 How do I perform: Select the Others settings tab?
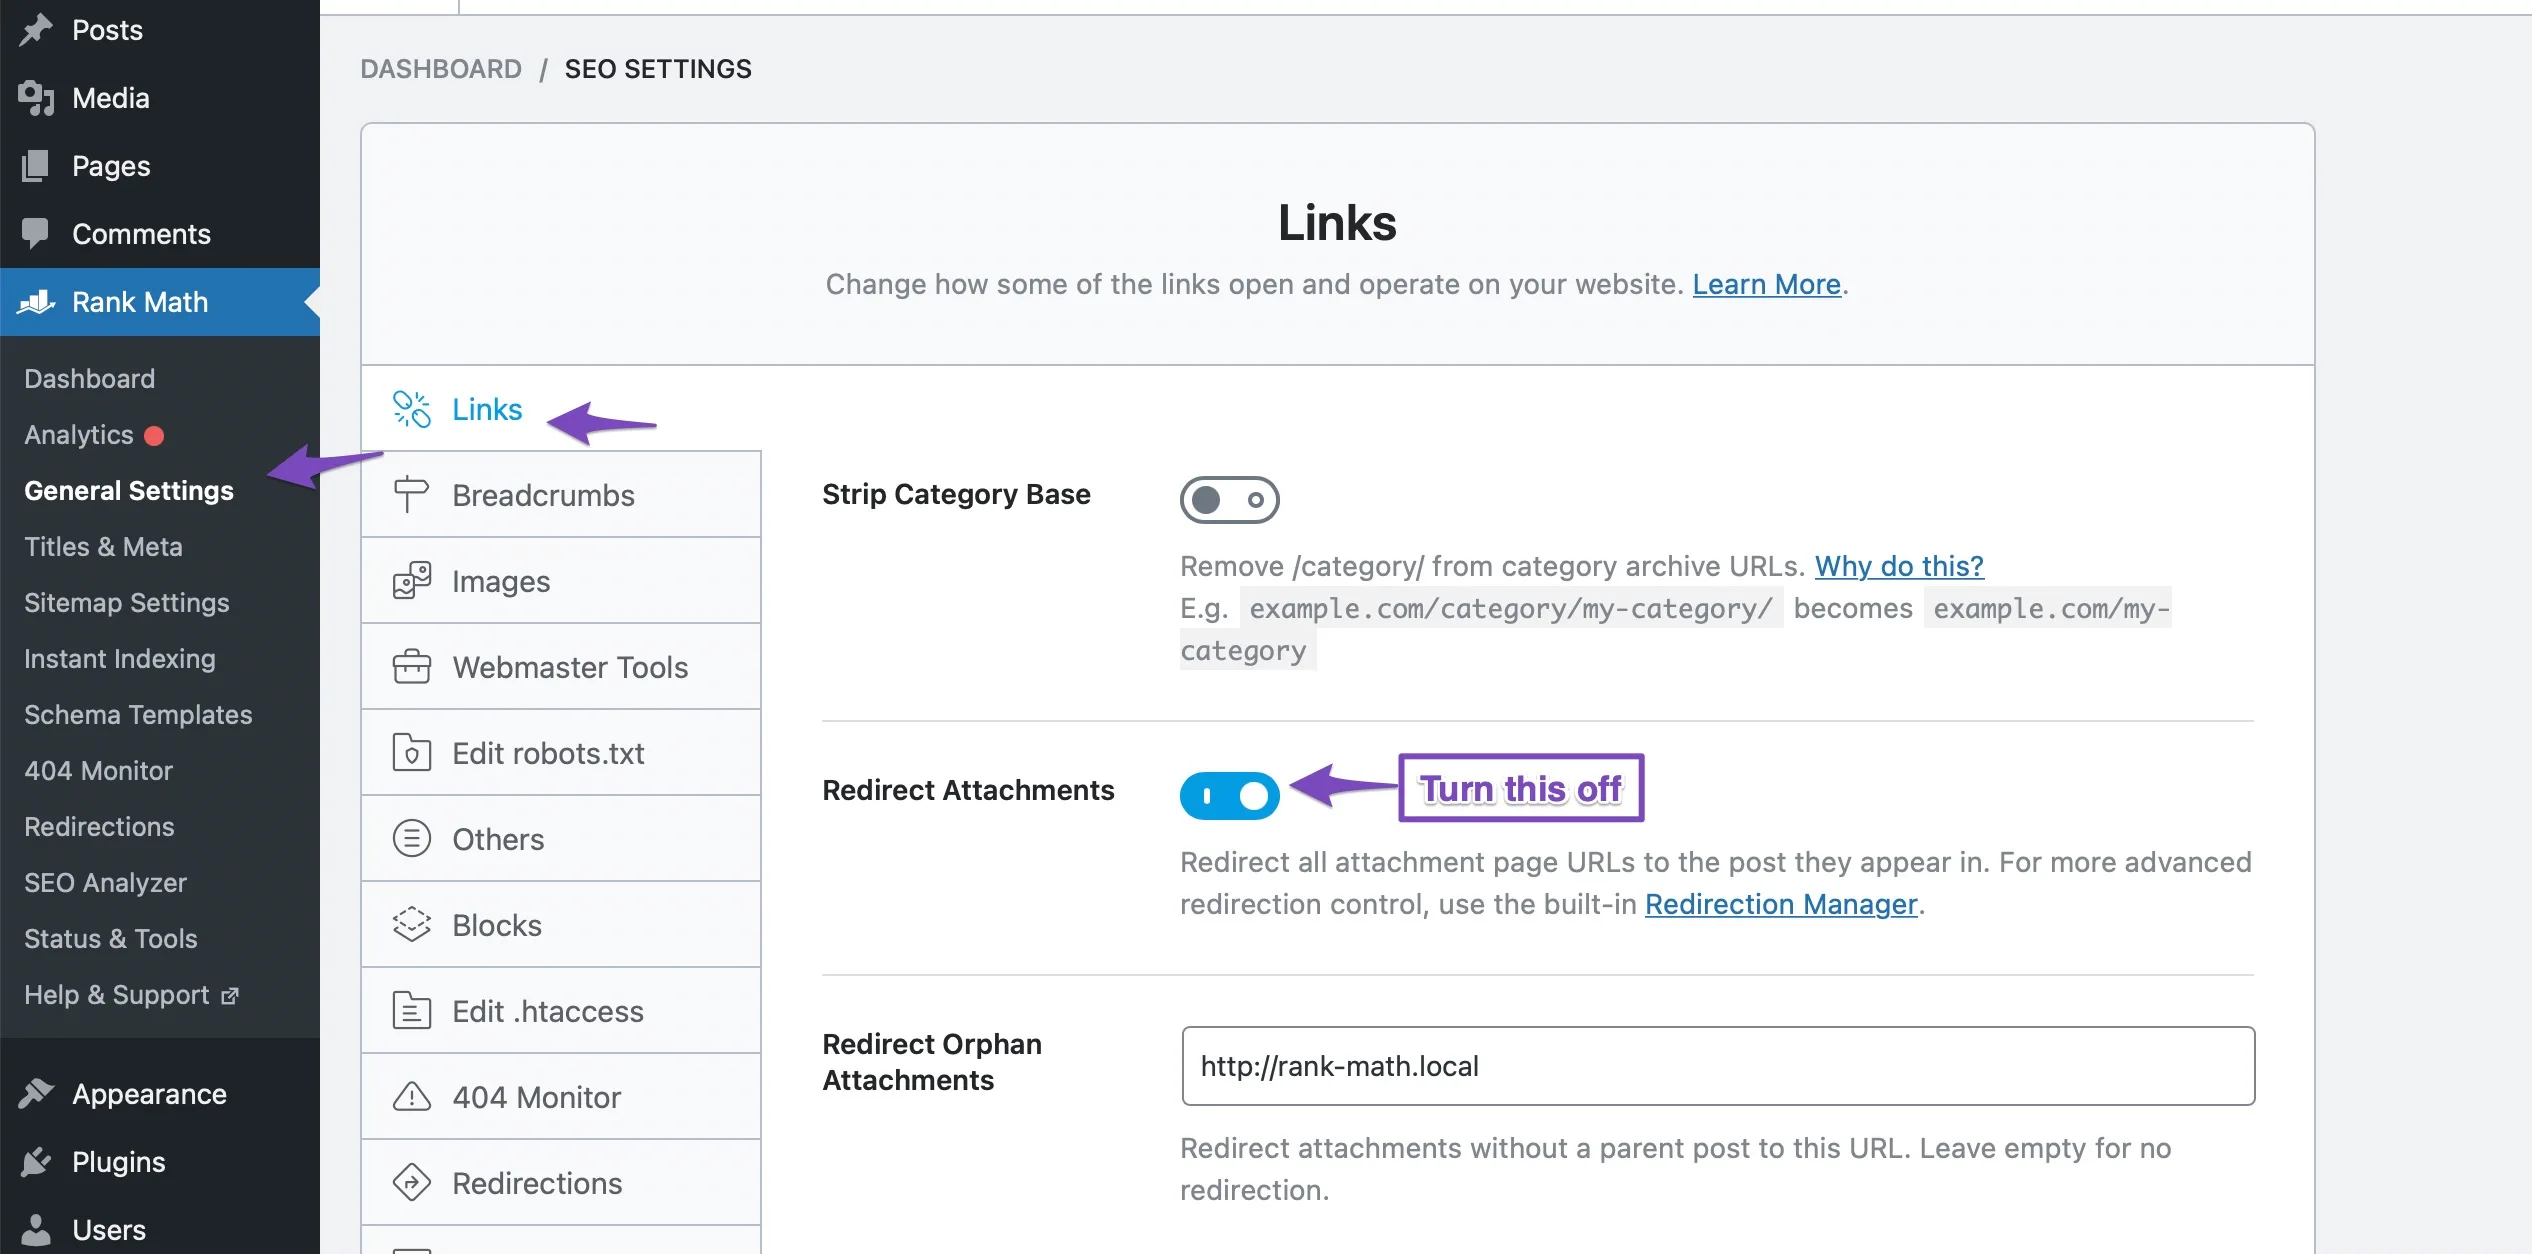pyautogui.click(x=561, y=839)
